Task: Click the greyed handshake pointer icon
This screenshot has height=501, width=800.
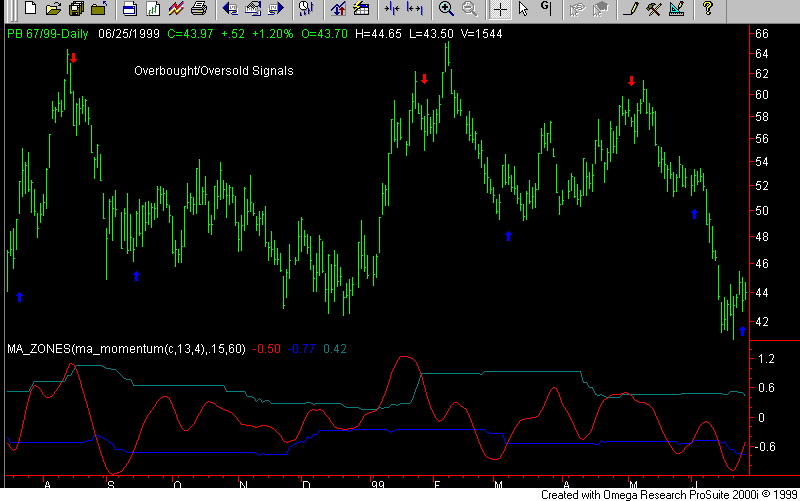Action: point(578,8)
